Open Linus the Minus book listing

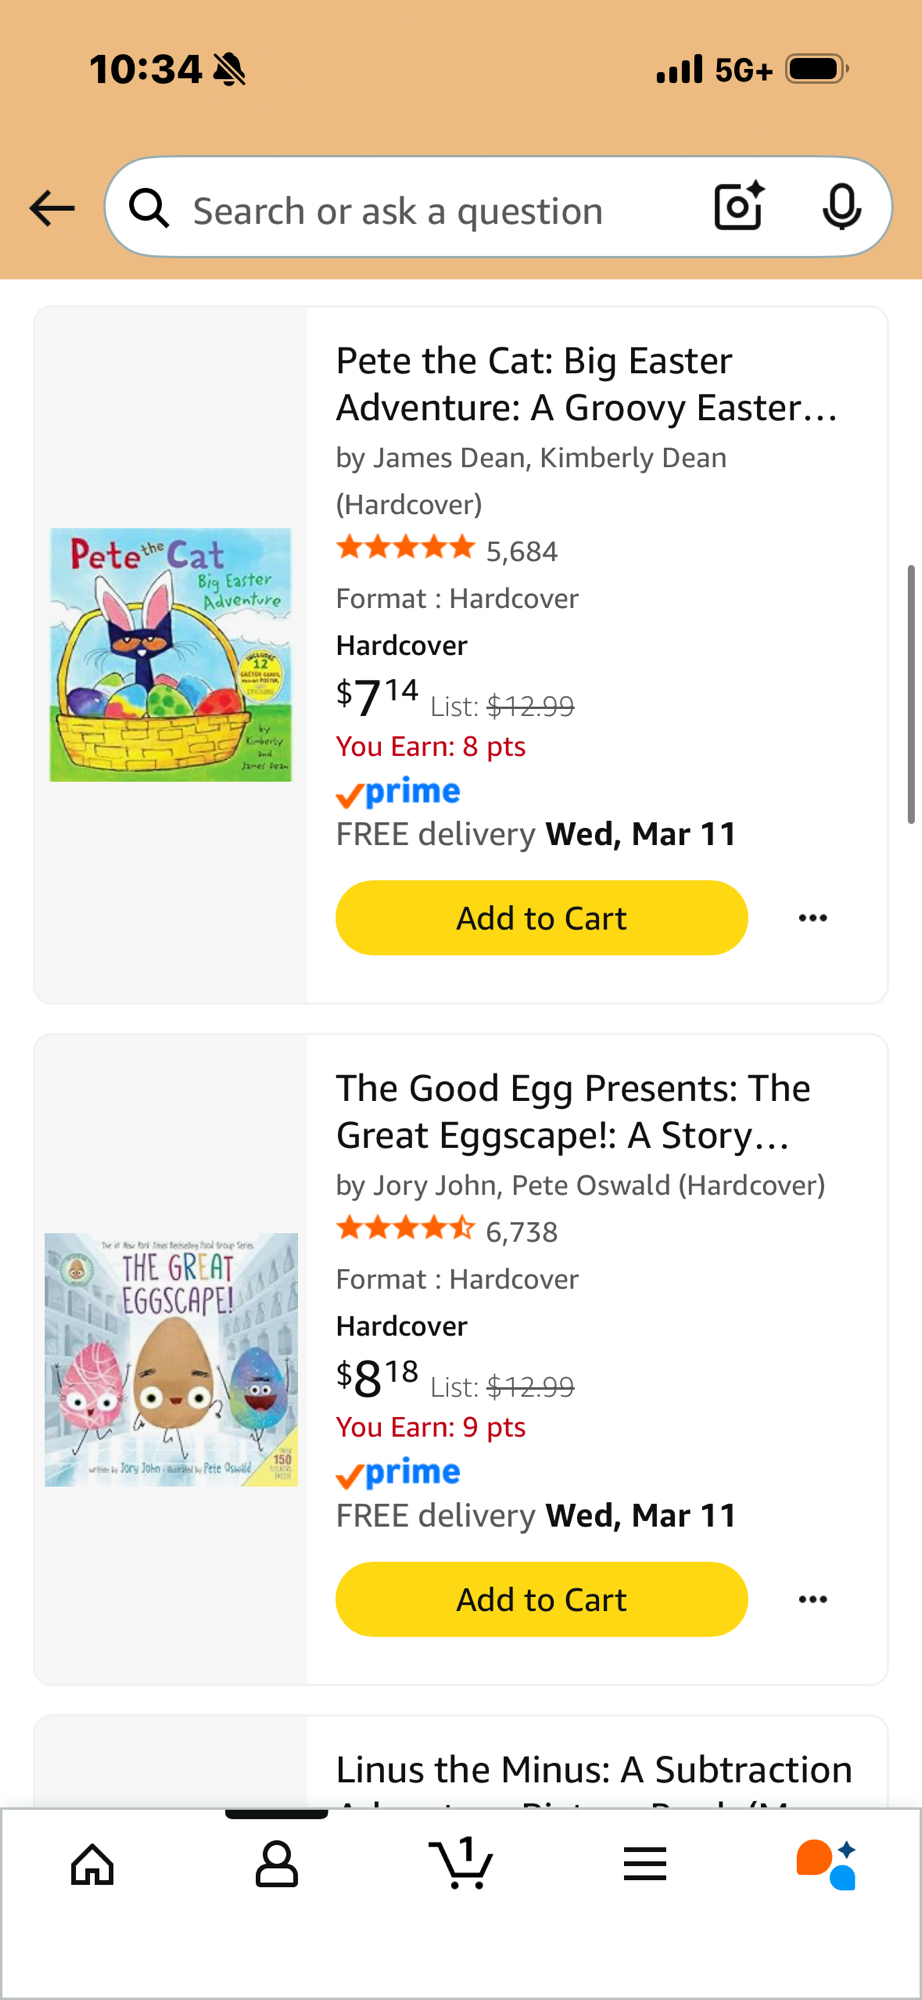(593, 1771)
